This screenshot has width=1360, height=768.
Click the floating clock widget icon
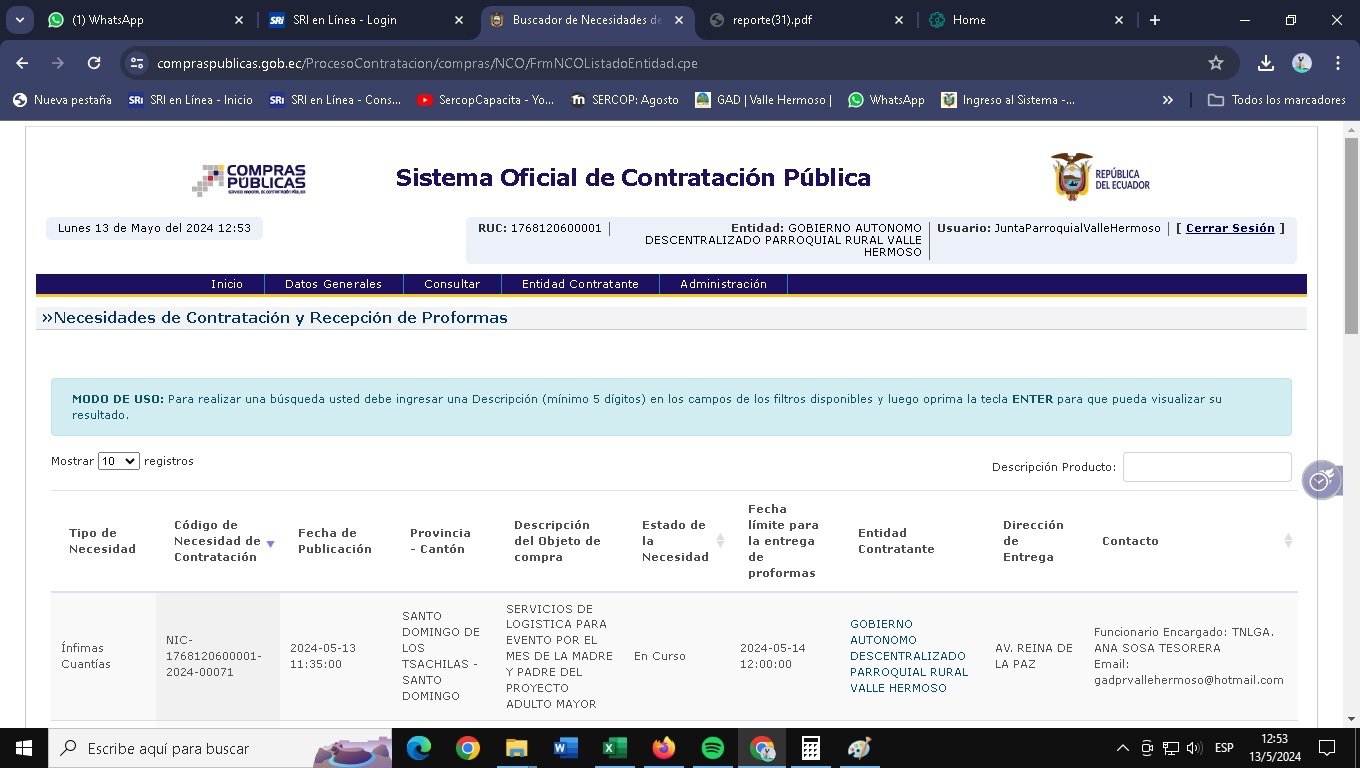[1320, 481]
